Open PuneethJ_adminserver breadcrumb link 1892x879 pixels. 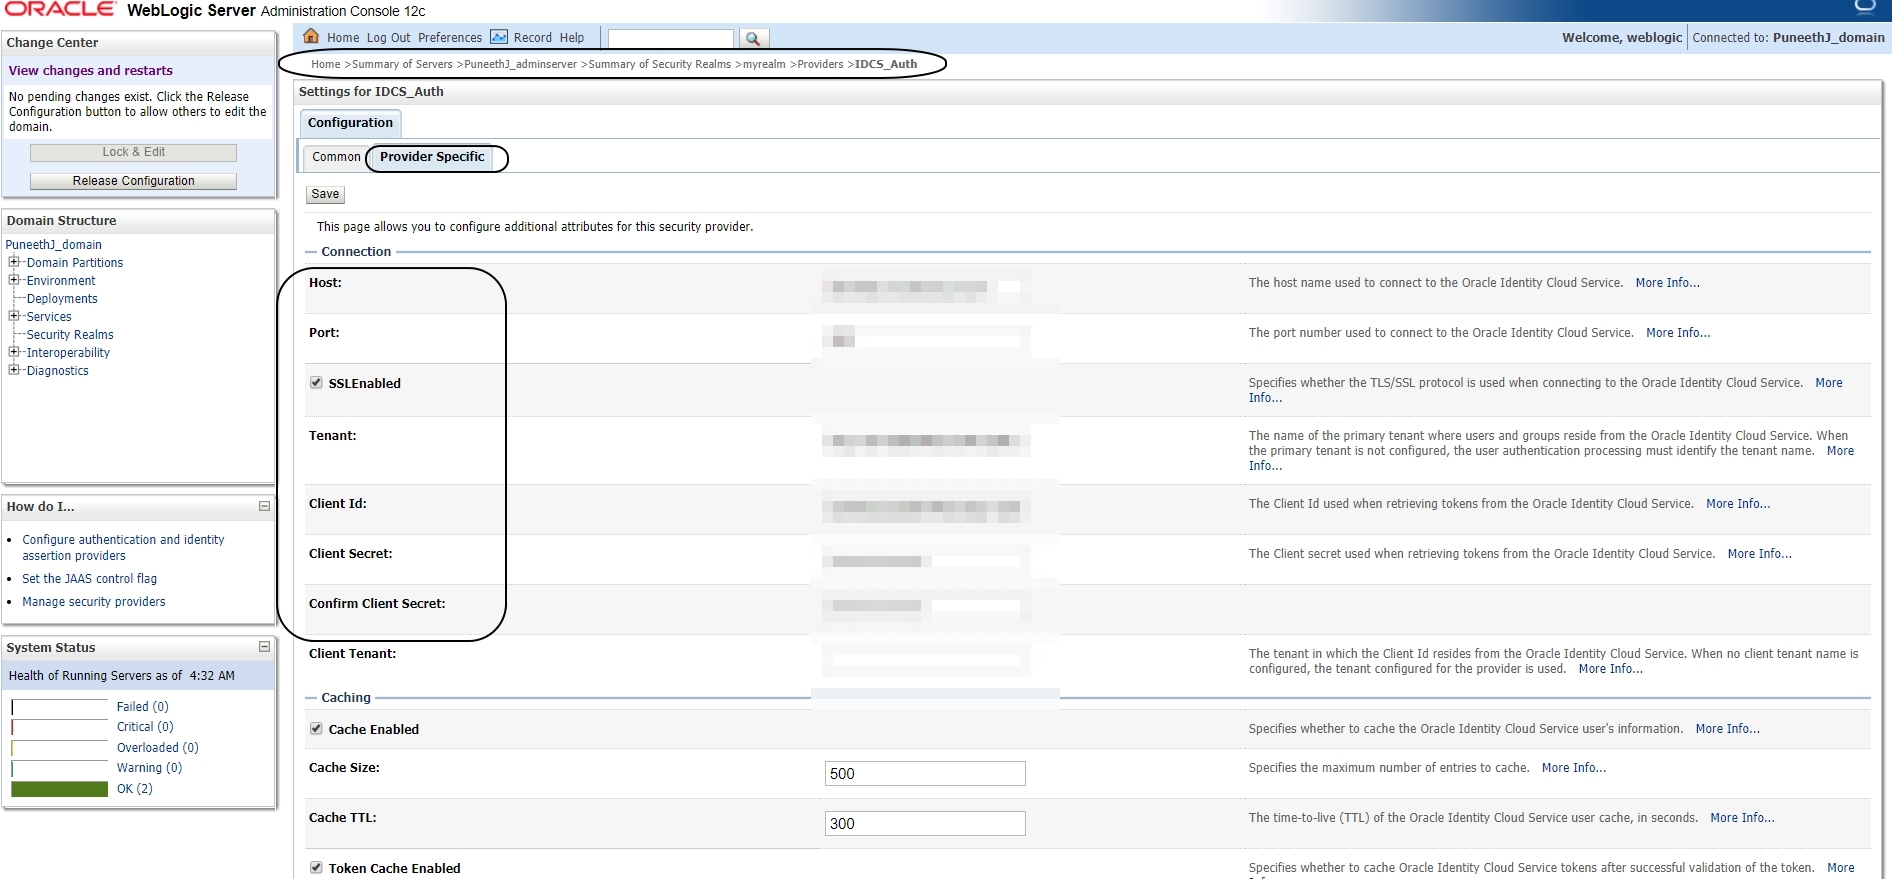(x=520, y=64)
